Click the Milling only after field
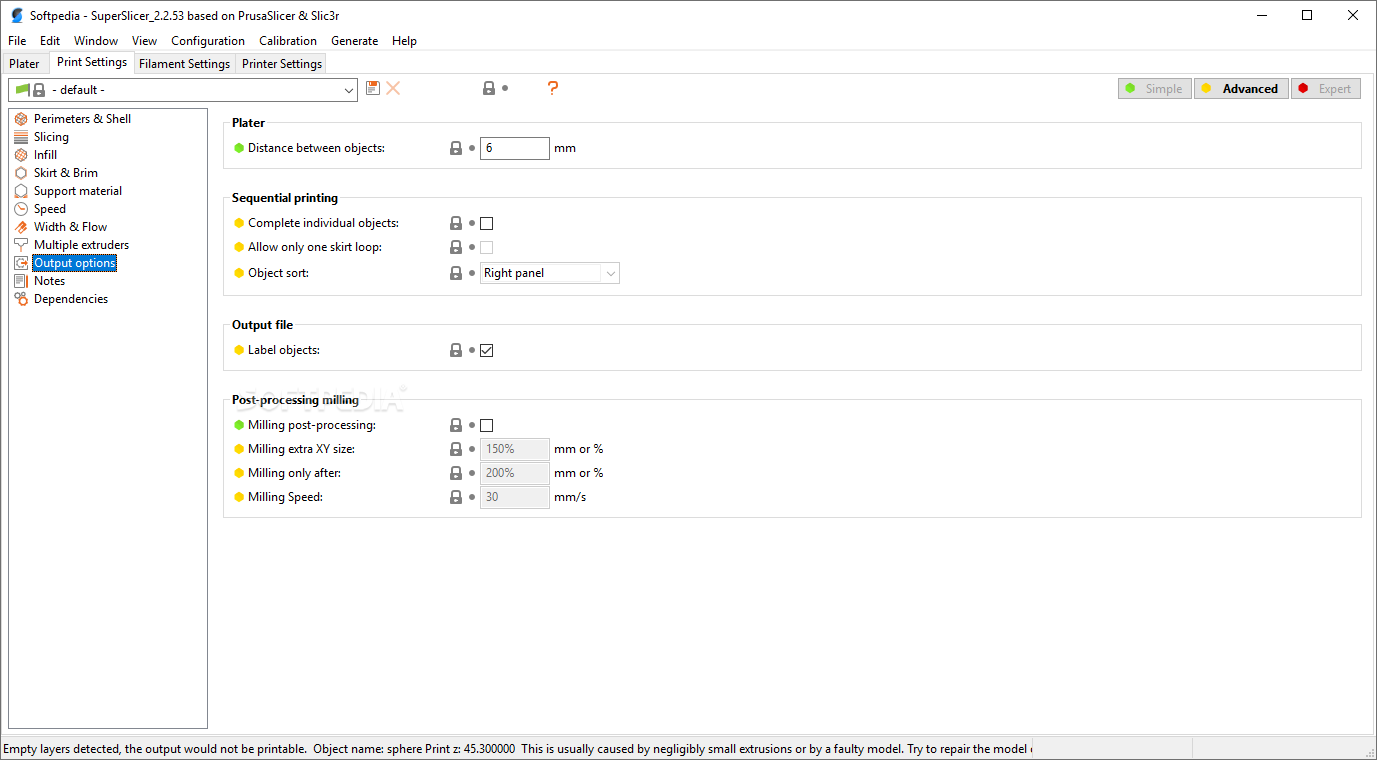The width and height of the screenshot is (1377, 760). click(x=515, y=473)
